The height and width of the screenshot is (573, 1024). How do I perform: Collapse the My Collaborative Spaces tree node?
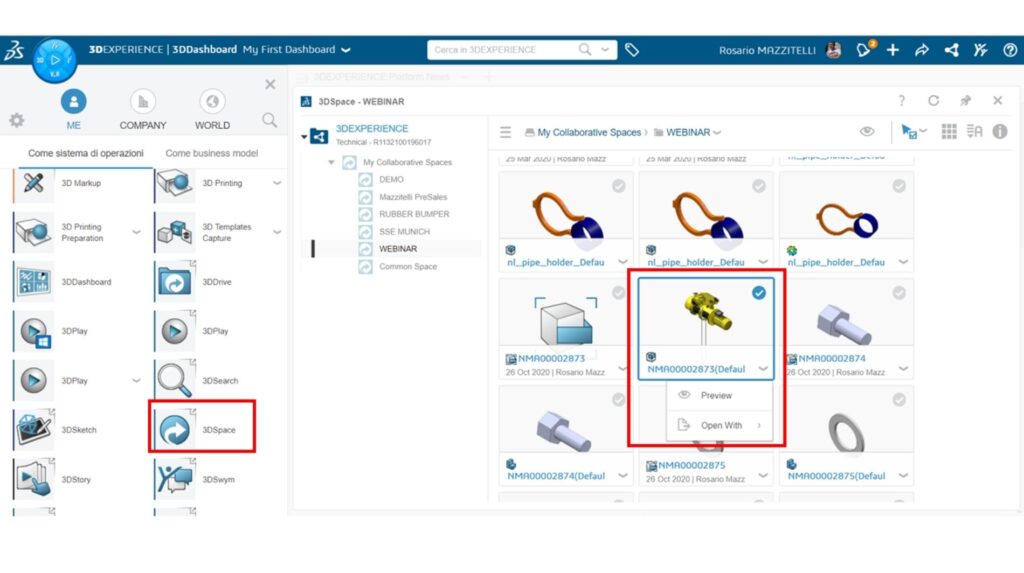[x=331, y=162]
